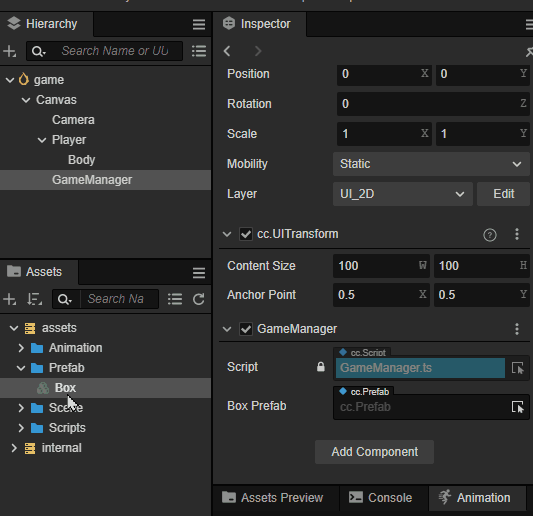This screenshot has width=533, height=516.
Task: Open the Animation tab
Action: click(477, 498)
